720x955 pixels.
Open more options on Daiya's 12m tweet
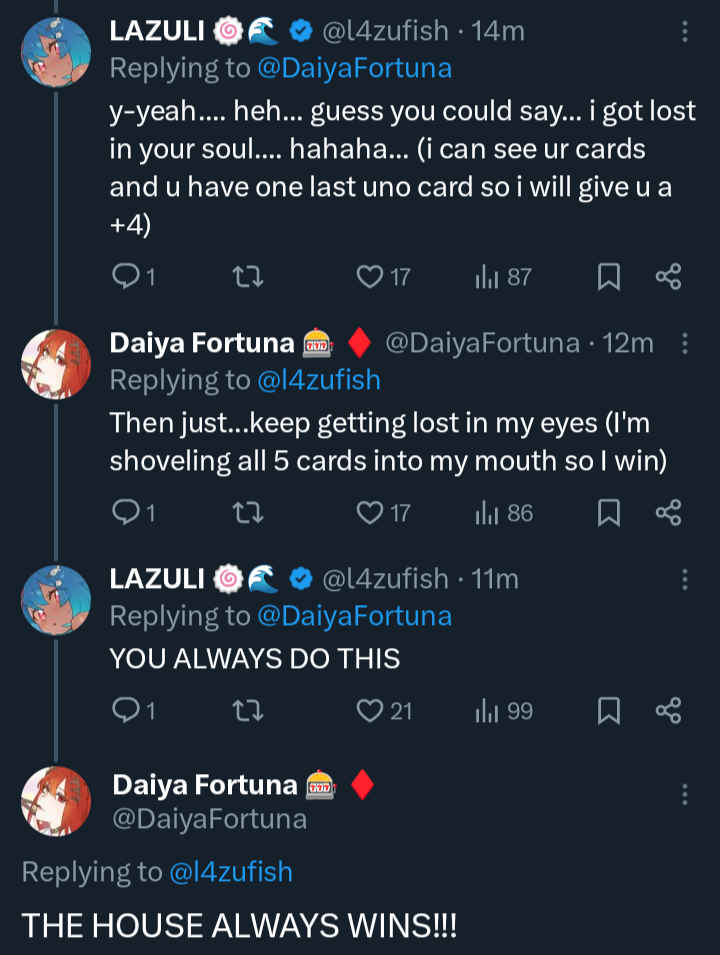[x=685, y=344]
